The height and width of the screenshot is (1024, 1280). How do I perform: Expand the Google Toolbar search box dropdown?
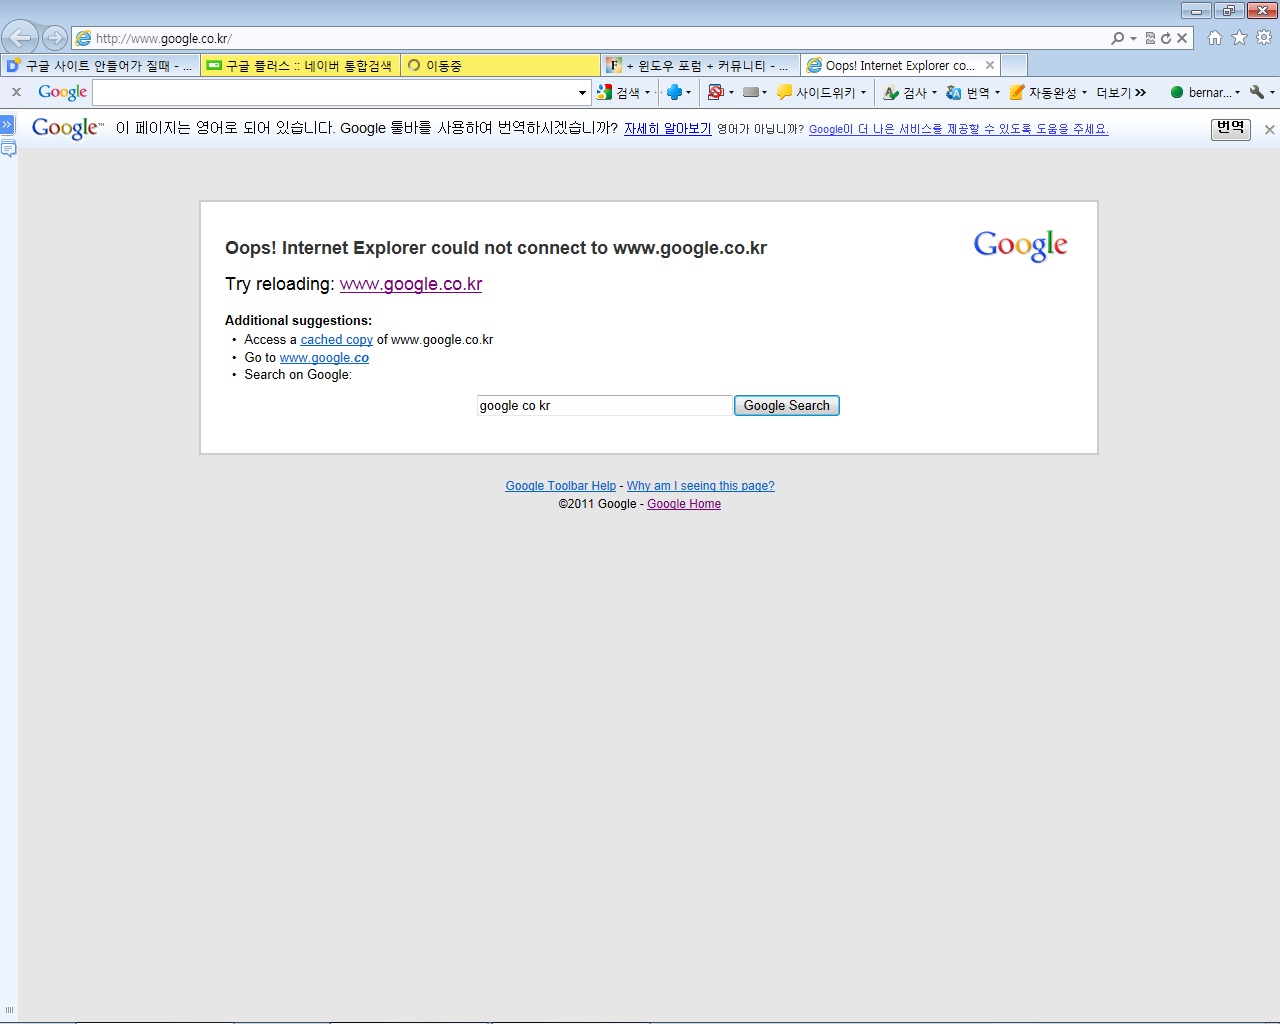click(x=583, y=93)
